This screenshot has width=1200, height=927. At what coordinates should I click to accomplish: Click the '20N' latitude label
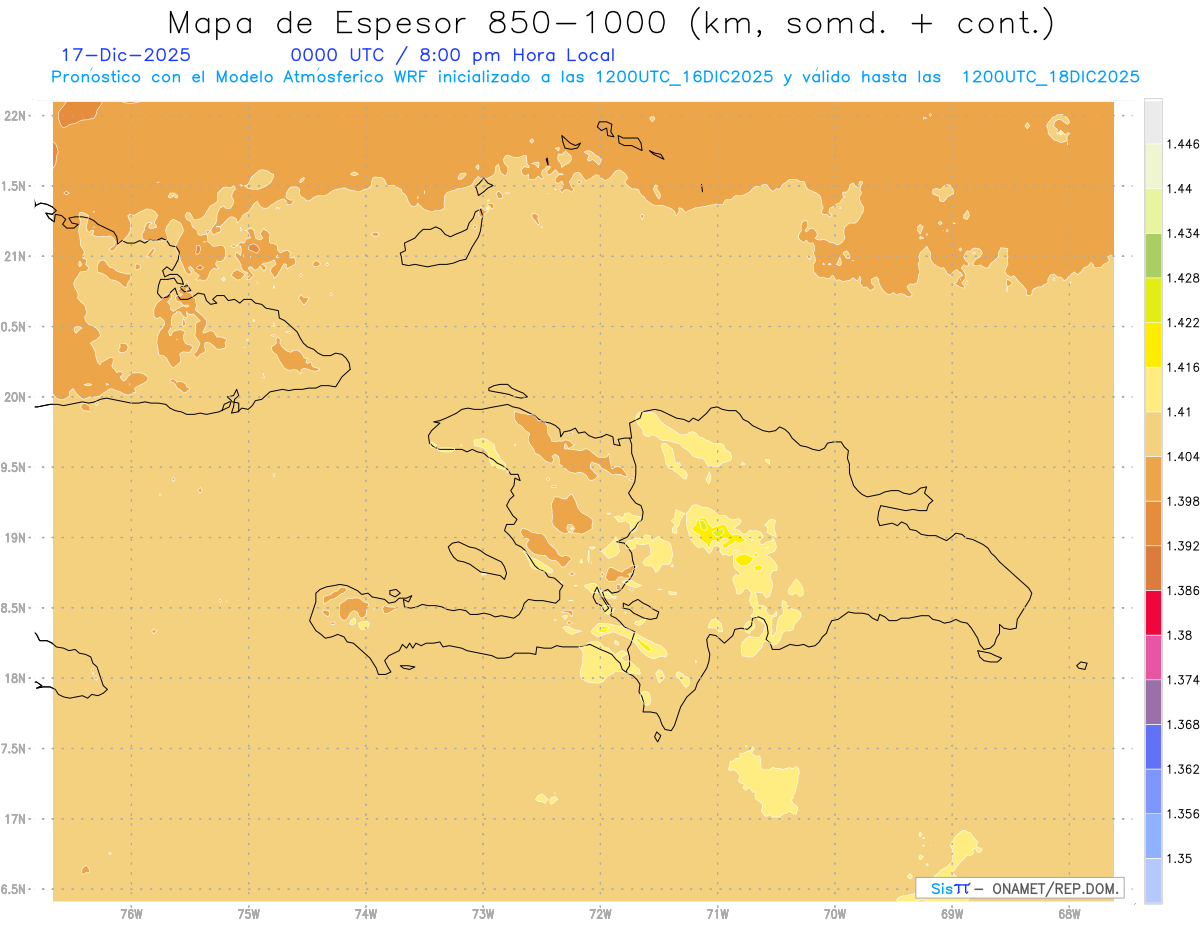15,397
